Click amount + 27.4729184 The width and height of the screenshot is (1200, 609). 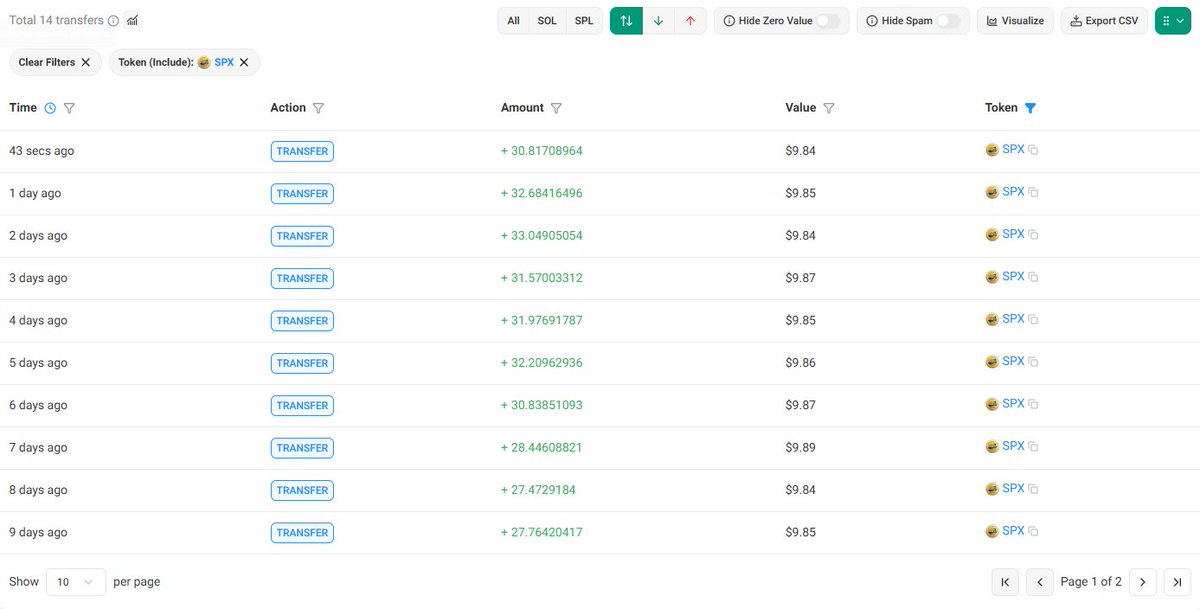(538, 490)
